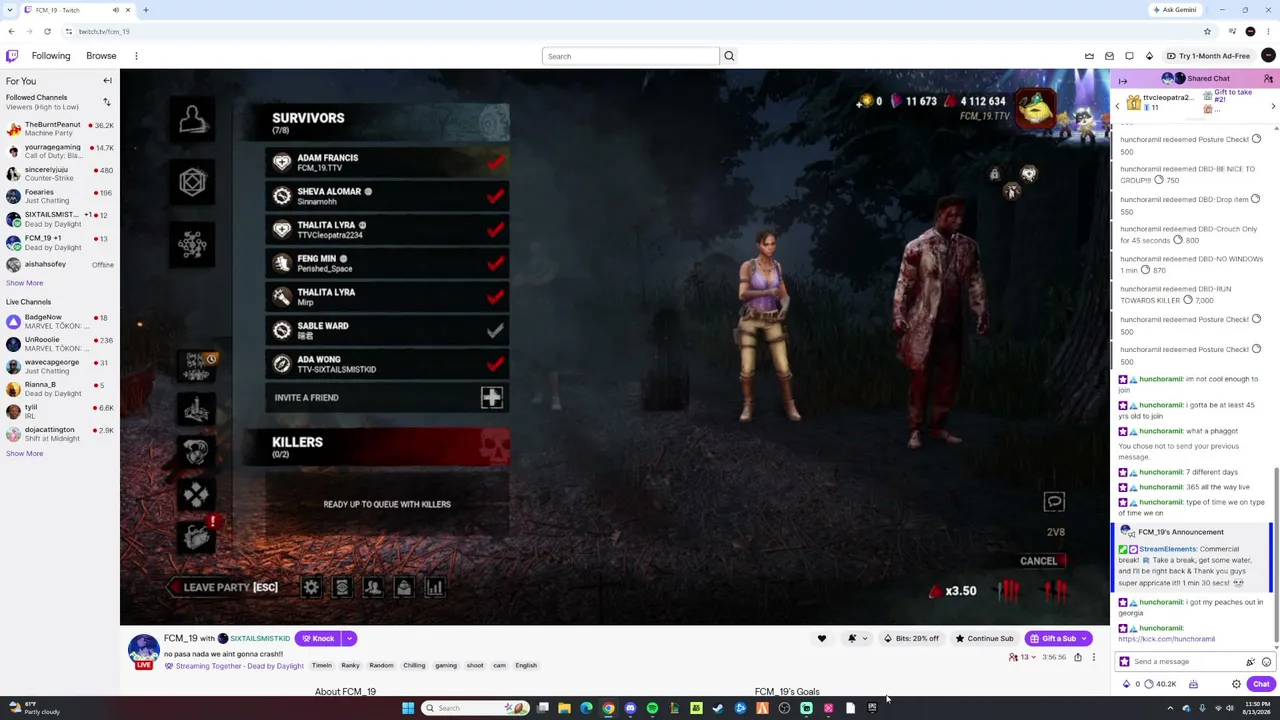Show more live channels
Screen dimensions: 1280x720
(24, 454)
